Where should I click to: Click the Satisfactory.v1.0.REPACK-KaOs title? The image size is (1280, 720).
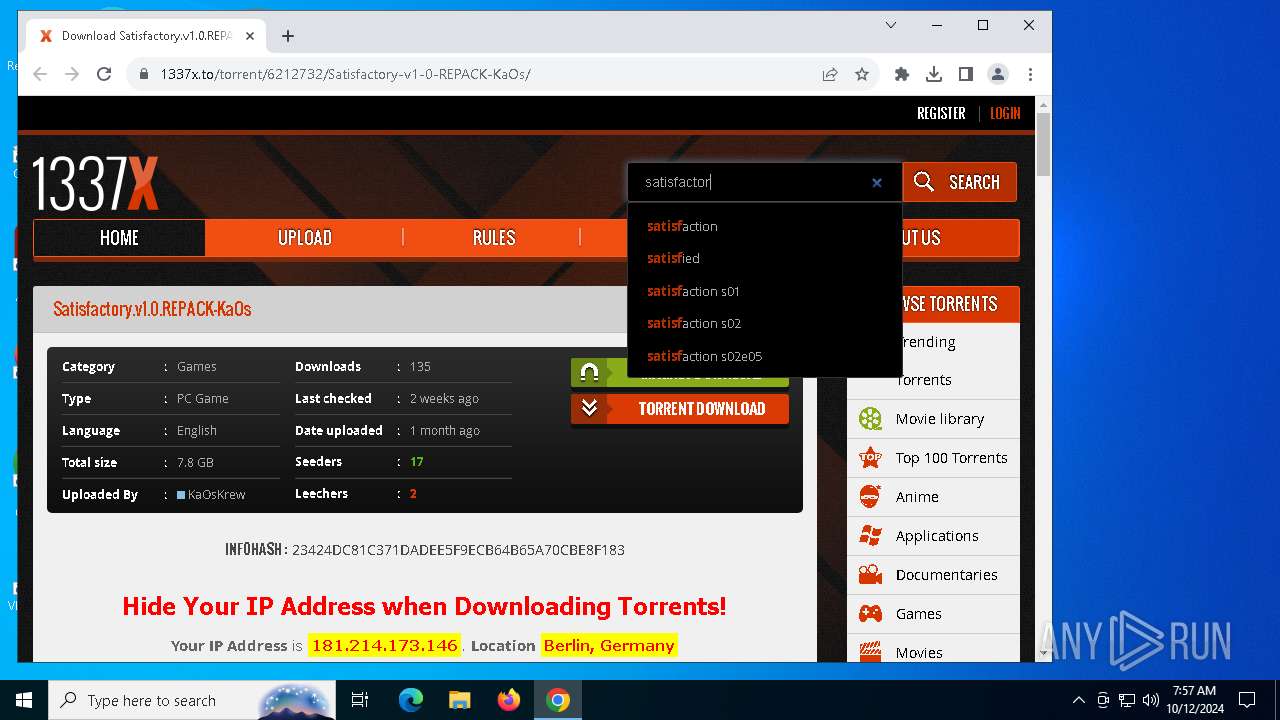pos(152,309)
